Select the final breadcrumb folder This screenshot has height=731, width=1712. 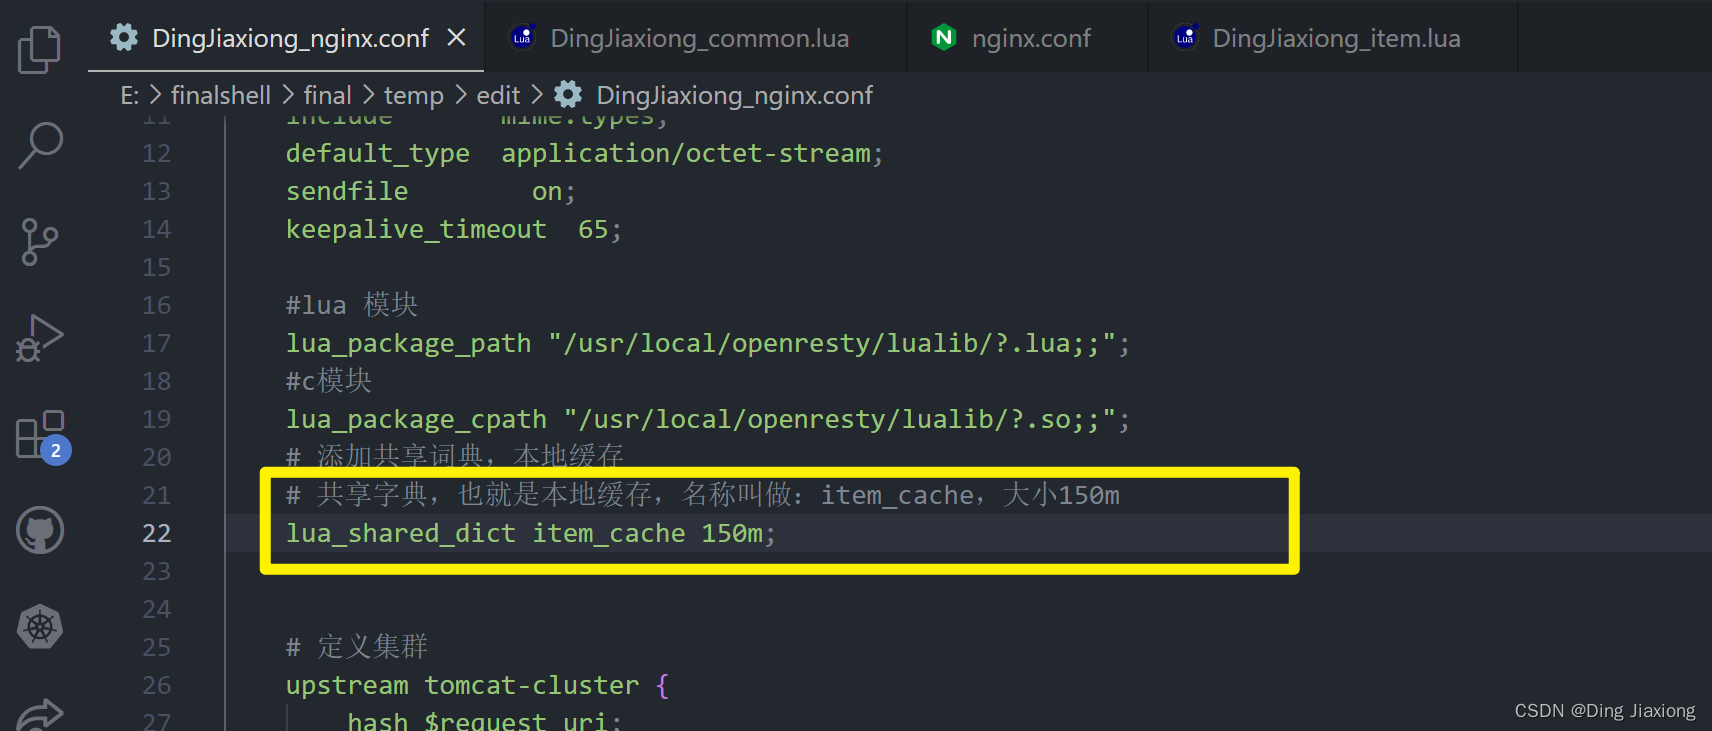coord(327,95)
